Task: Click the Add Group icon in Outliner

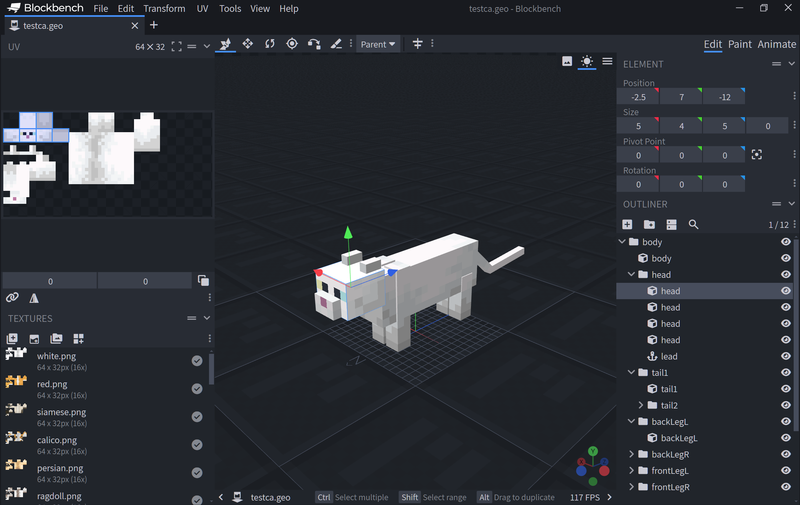Action: pos(649,224)
